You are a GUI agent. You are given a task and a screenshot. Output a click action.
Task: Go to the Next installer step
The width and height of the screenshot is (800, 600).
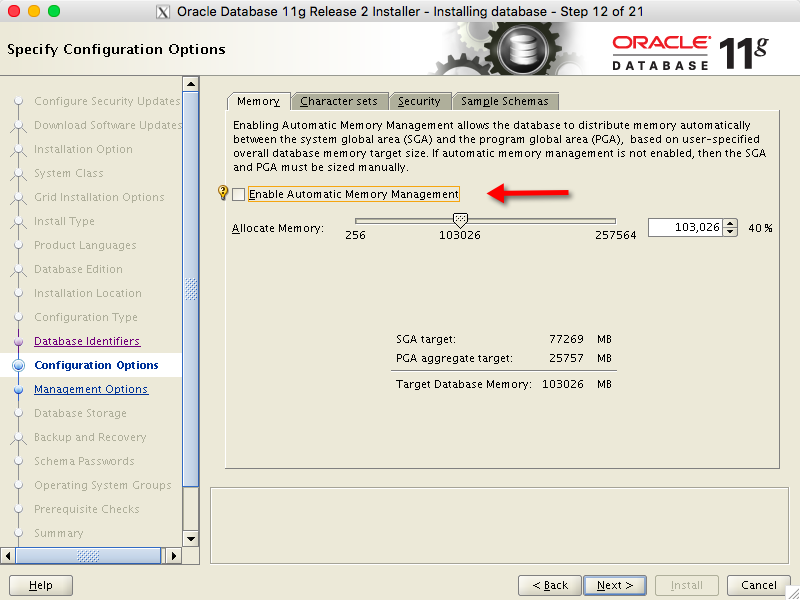click(x=615, y=585)
